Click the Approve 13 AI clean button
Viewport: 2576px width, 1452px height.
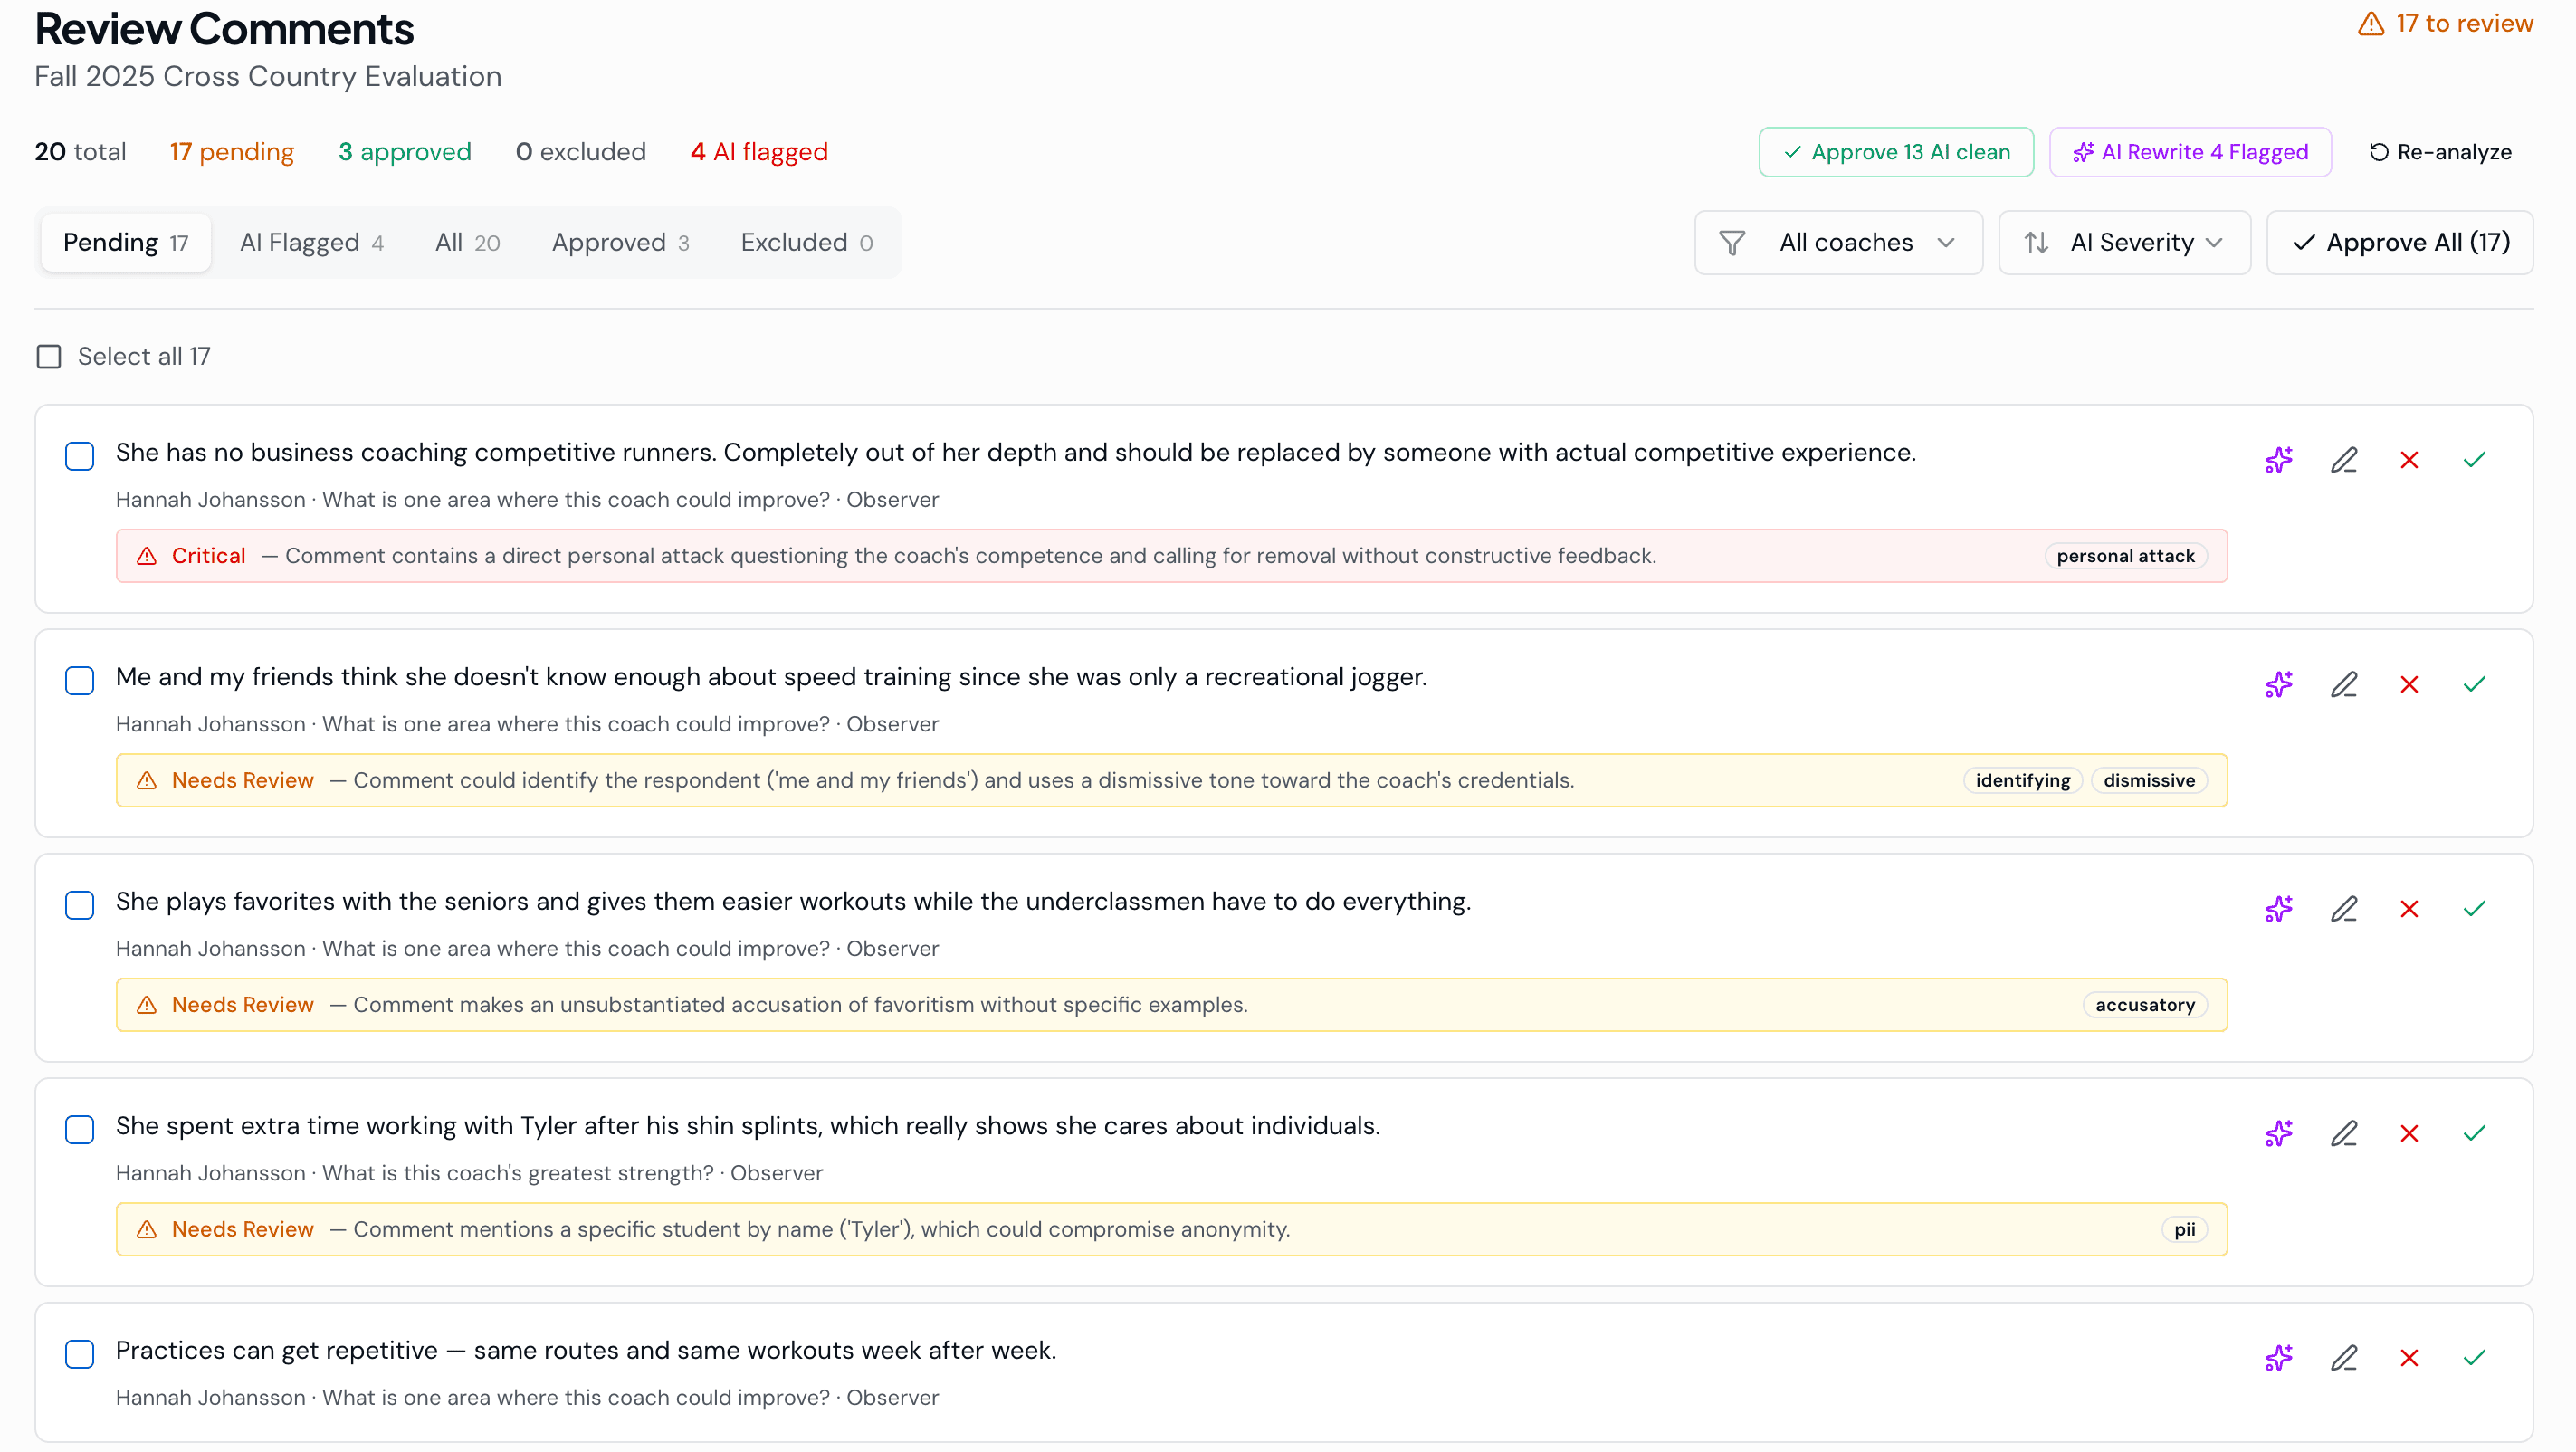point(1895,152)
